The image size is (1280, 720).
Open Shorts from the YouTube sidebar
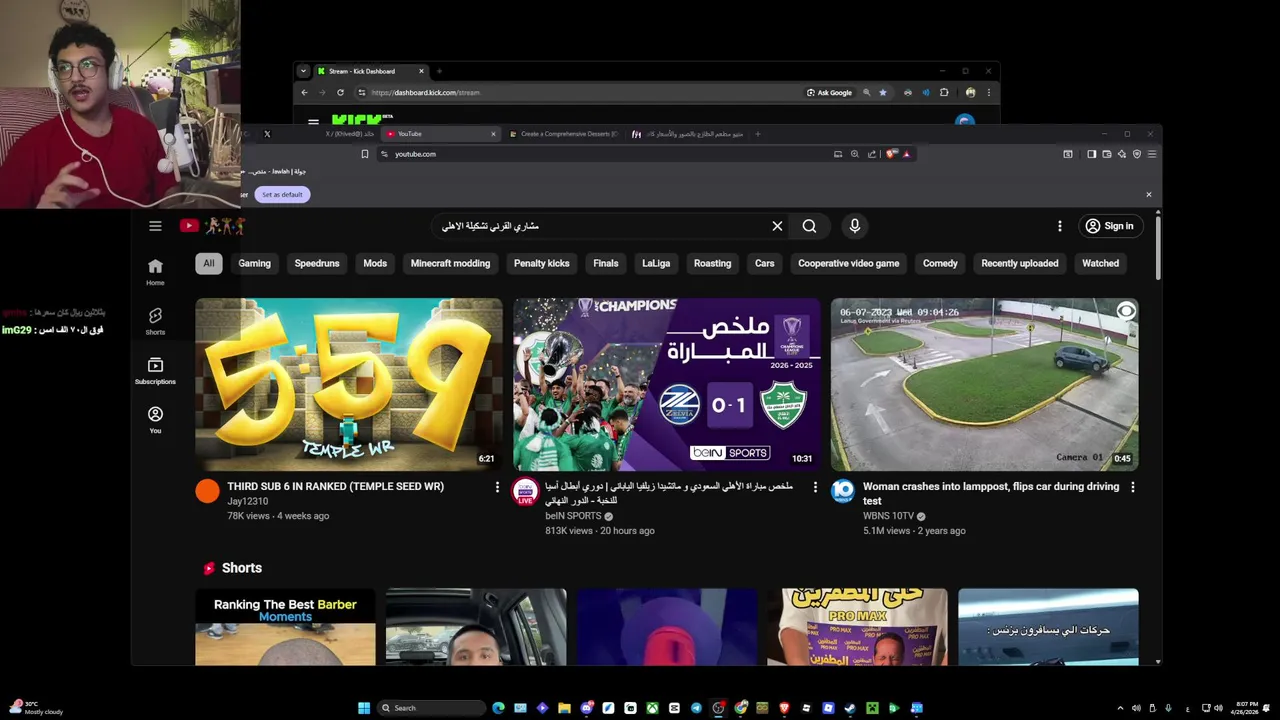tap(155, 321)
